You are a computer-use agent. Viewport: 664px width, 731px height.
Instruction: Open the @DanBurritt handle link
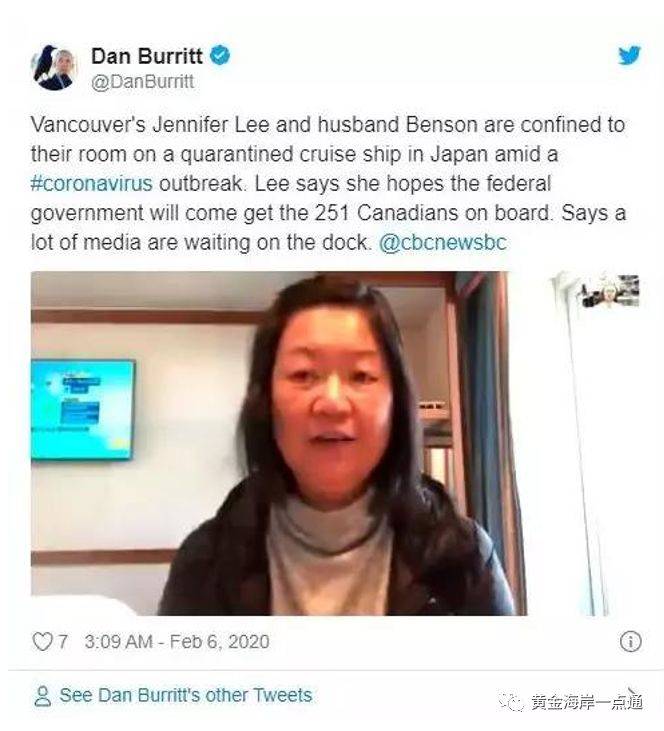[x=143, y=82]
